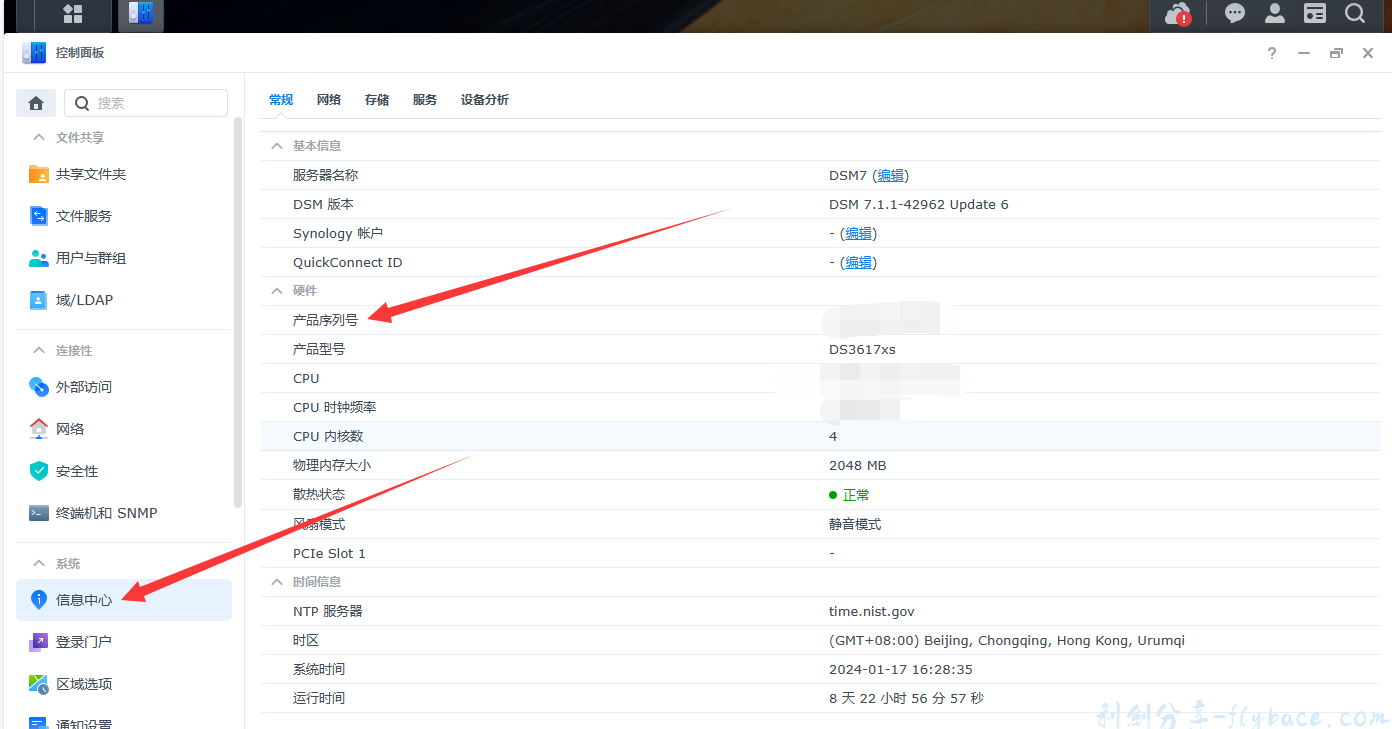This screenshot has height=729, width=1392.
Task: Collapse the 系统 sidebar section
Action: (39, 564)
